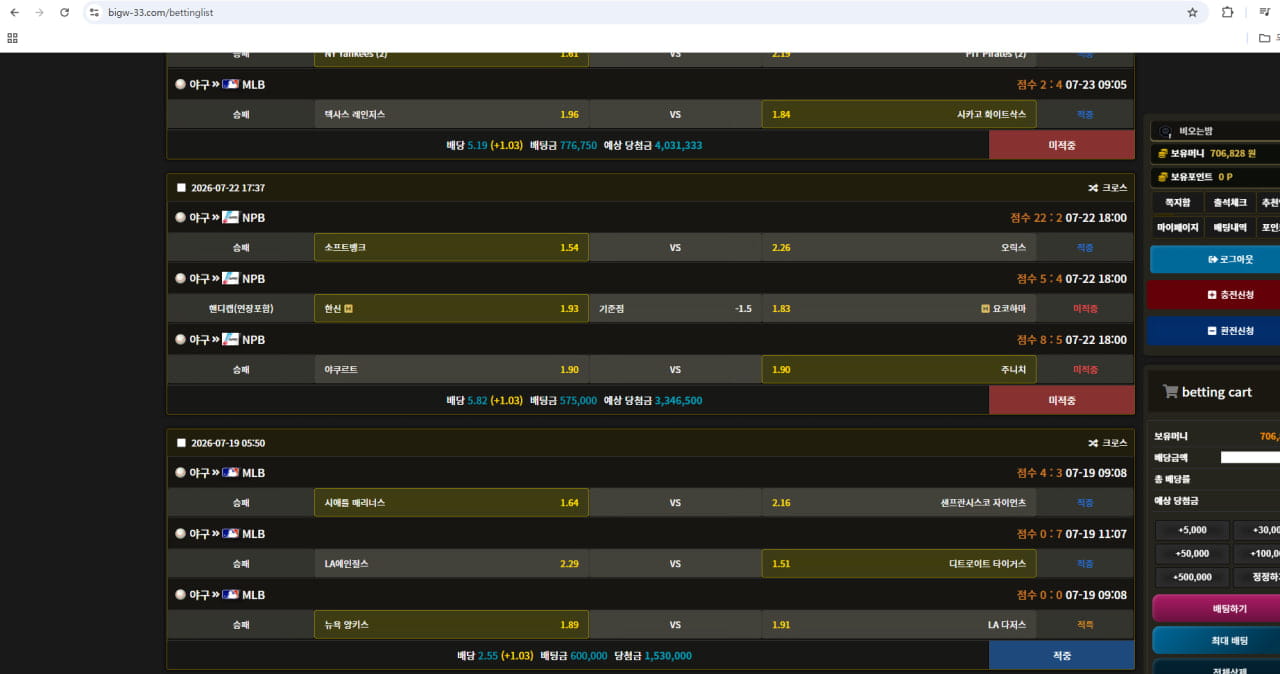Click the 보유머니 coin stack icon

(1162, 153)
